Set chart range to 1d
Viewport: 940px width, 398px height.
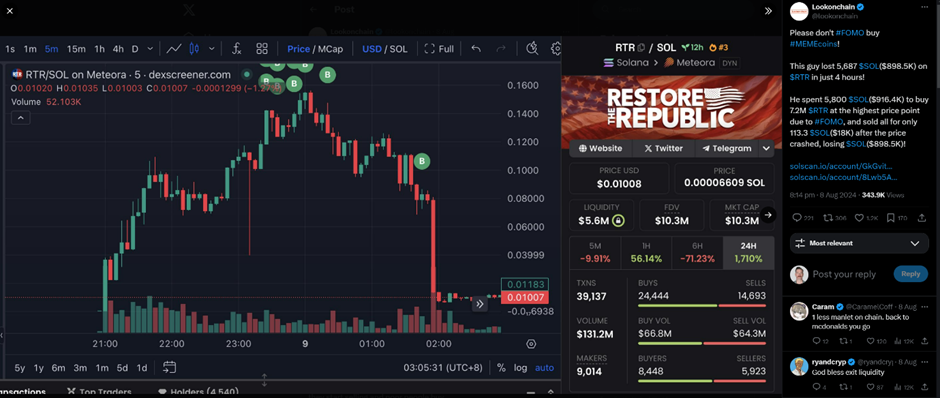[142, 368]
